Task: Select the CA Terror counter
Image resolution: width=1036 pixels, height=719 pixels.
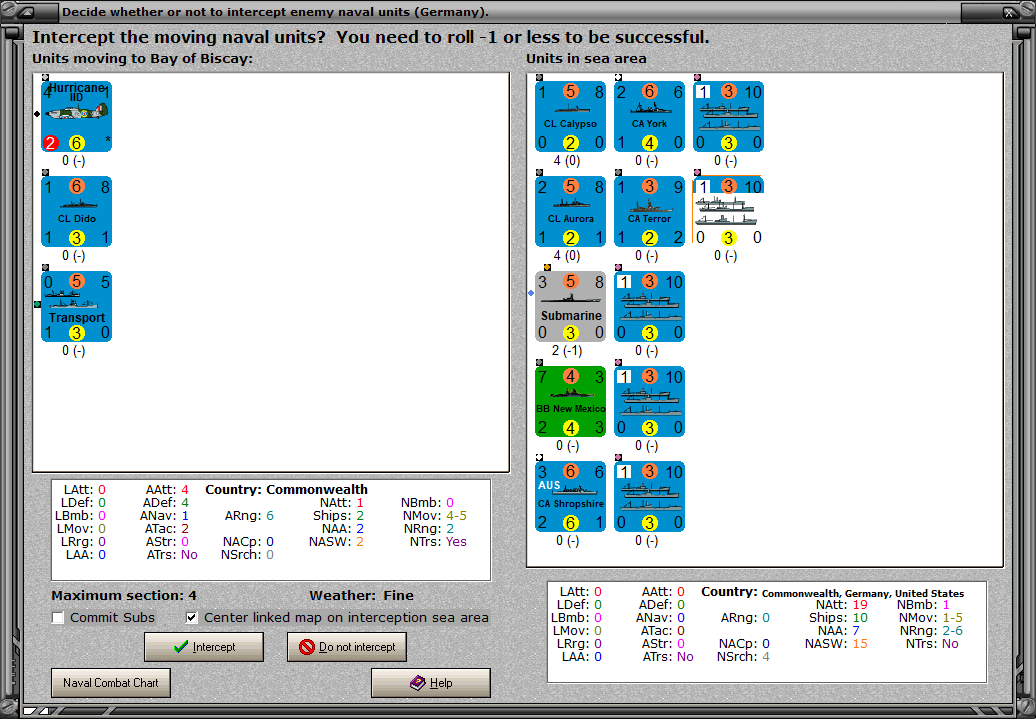Action: click(649, 211)
